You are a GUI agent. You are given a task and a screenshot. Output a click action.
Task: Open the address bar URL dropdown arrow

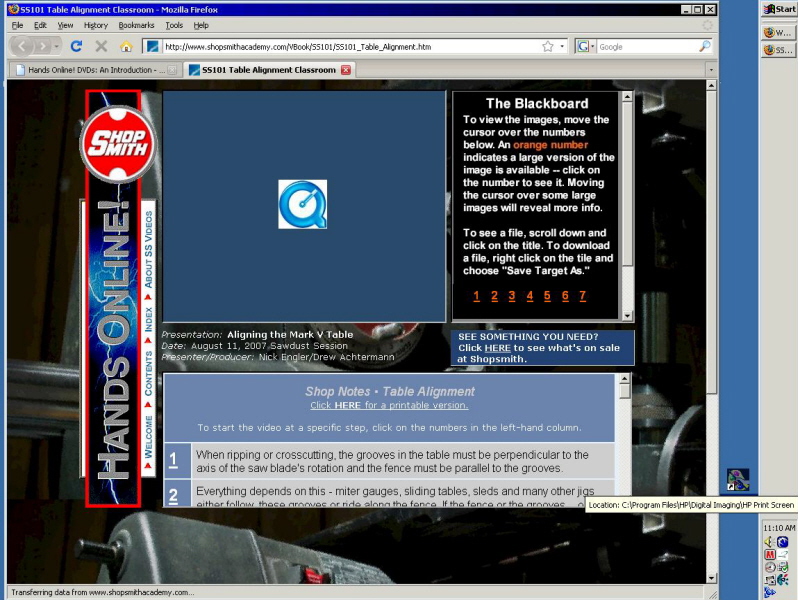click(x=562, y=46)
